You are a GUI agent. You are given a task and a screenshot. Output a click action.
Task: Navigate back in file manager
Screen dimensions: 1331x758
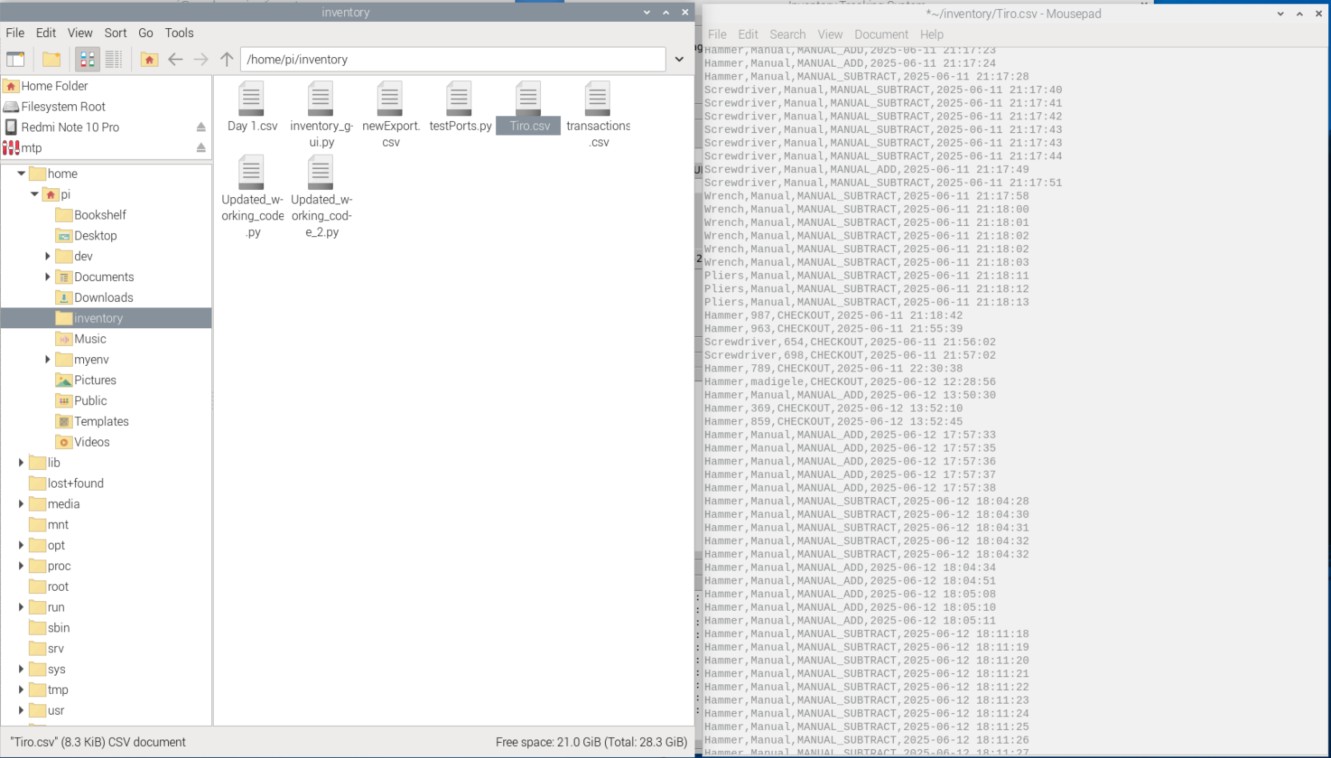pos(175,59)
